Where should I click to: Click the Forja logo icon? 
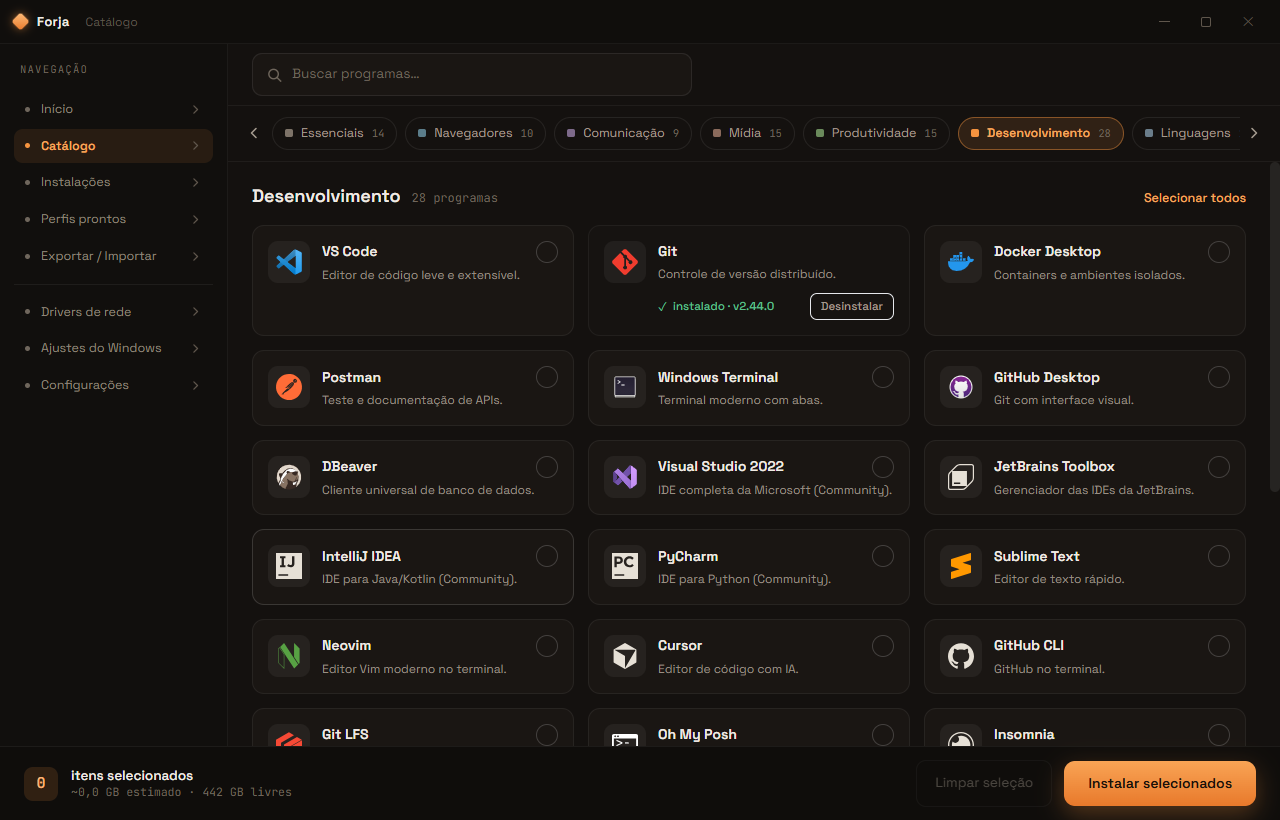click(20, 22)
